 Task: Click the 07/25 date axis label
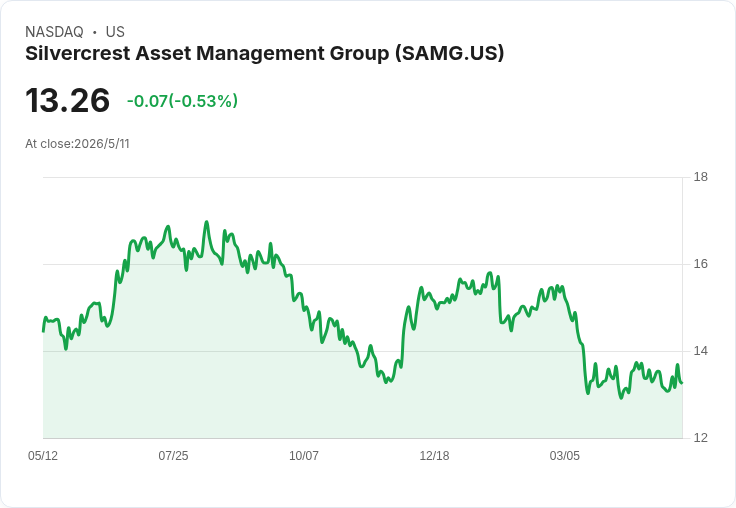(173, 455)
